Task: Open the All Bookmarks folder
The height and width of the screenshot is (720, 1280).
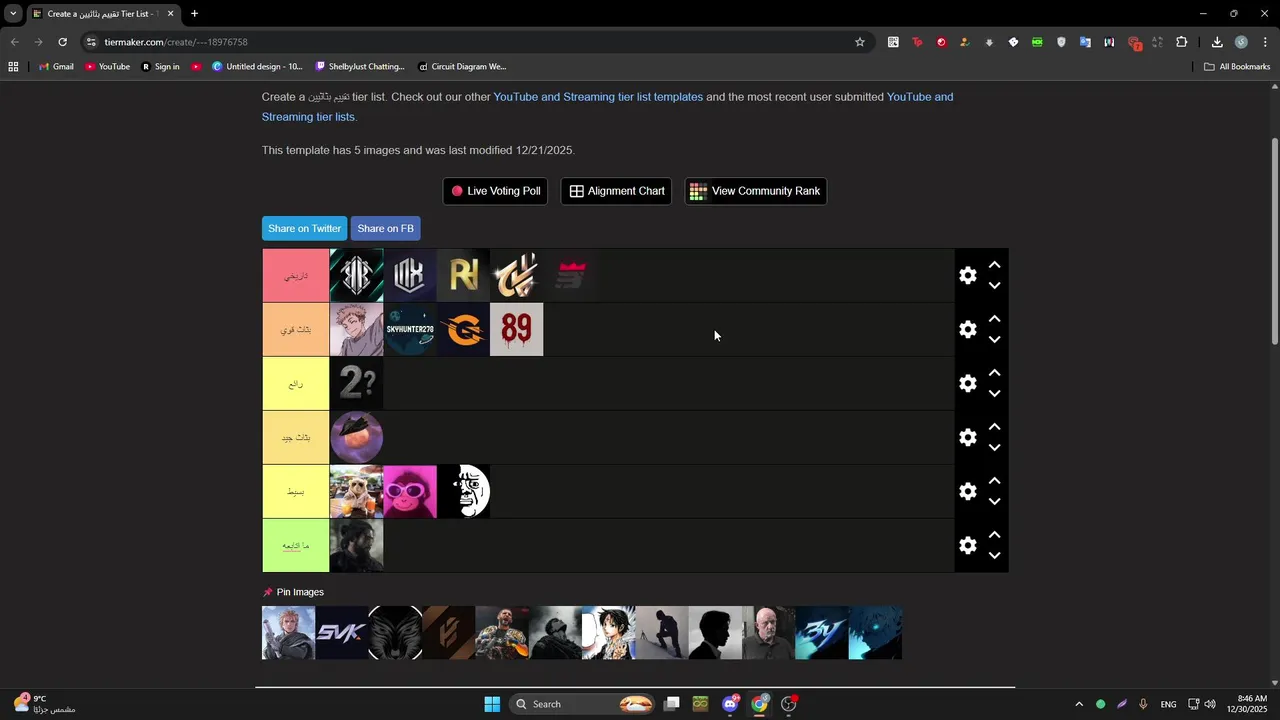Action: pyautogui.click(x=1237, y=67)
